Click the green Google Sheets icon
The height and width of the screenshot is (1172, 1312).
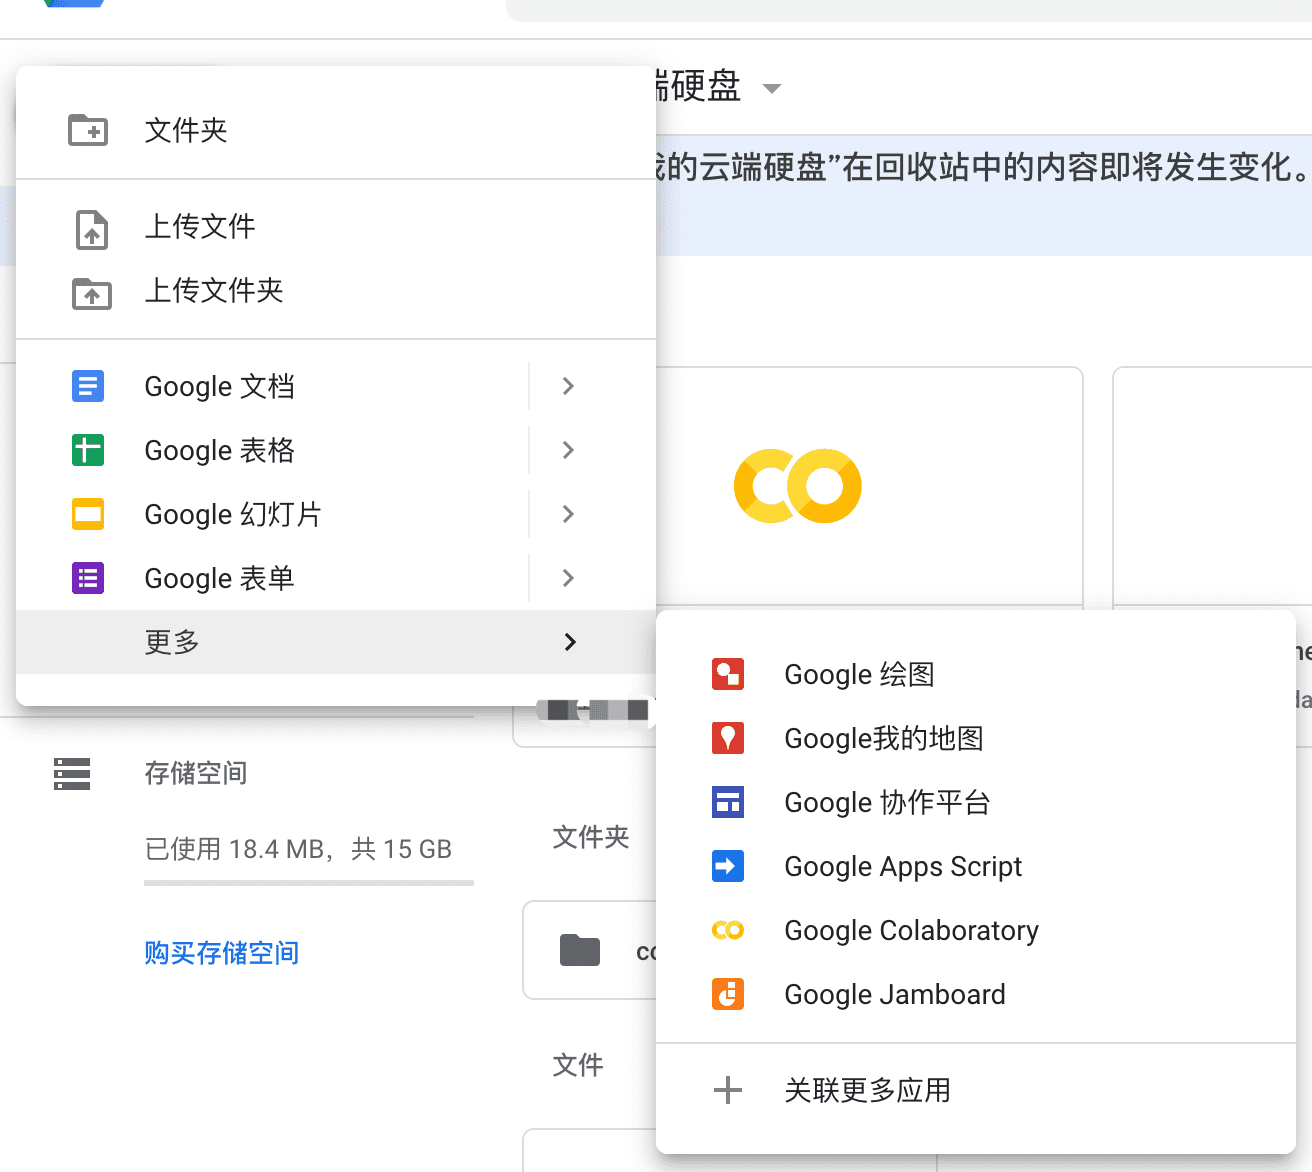pyautogui.click(x=88, y=450)
